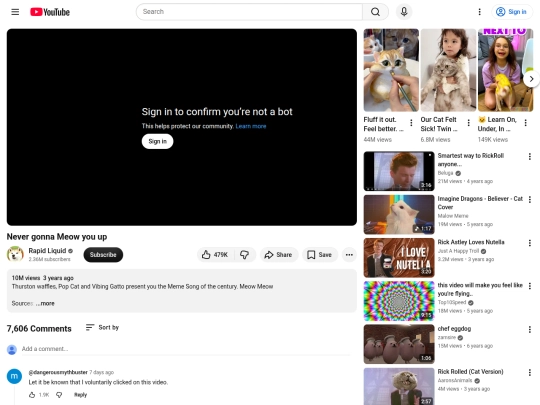Like the video with thumbs up
540x405 pixels.
click(x=216, y=255)
